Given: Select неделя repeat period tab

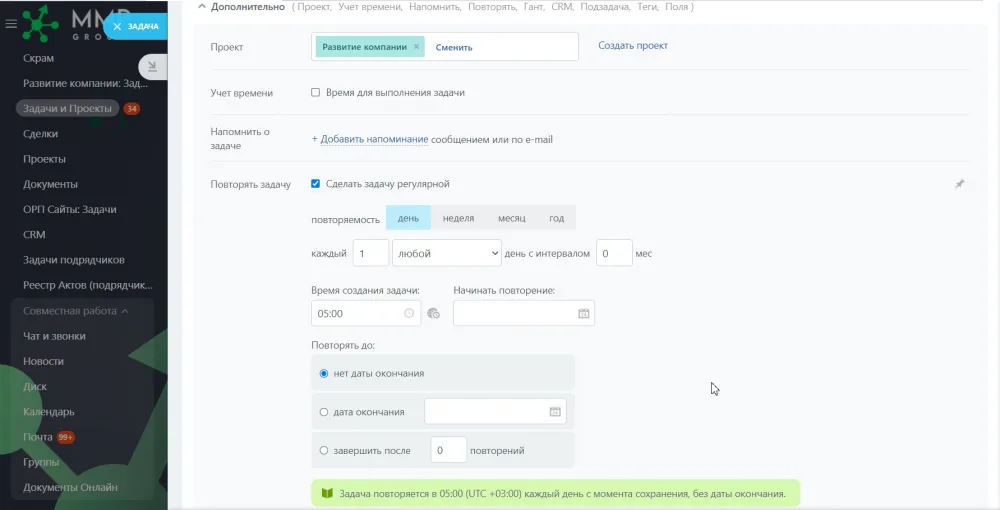Looking at the screenshot, I should point(458,218).
